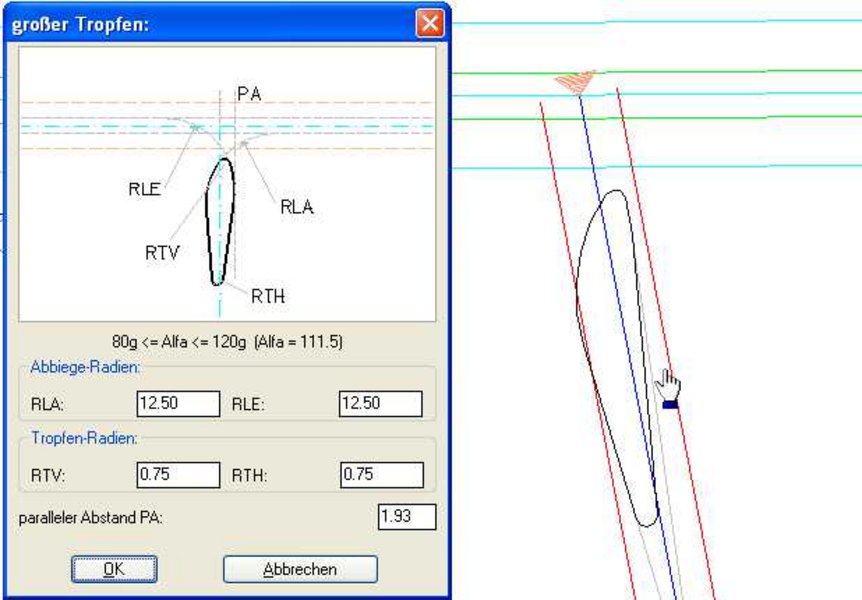Close the großer Tropfen dialog
Viewport: 862px width, 600px height.
(430, 23)
